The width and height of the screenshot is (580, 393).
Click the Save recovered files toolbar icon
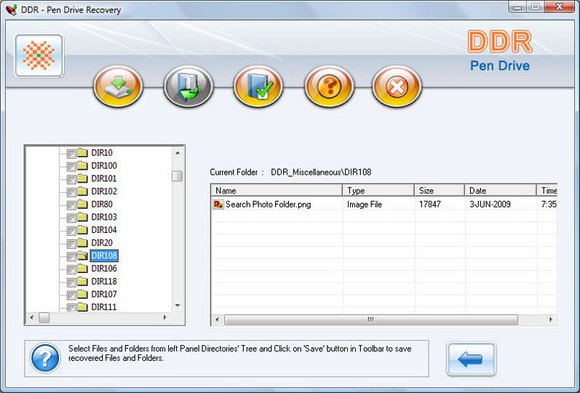188,87
